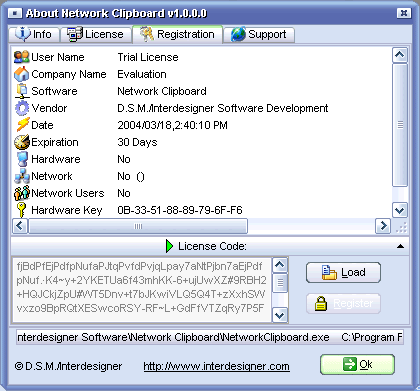Click the horizontal scroll-left arrow
420x391 pixels.
tap(20, 226)
